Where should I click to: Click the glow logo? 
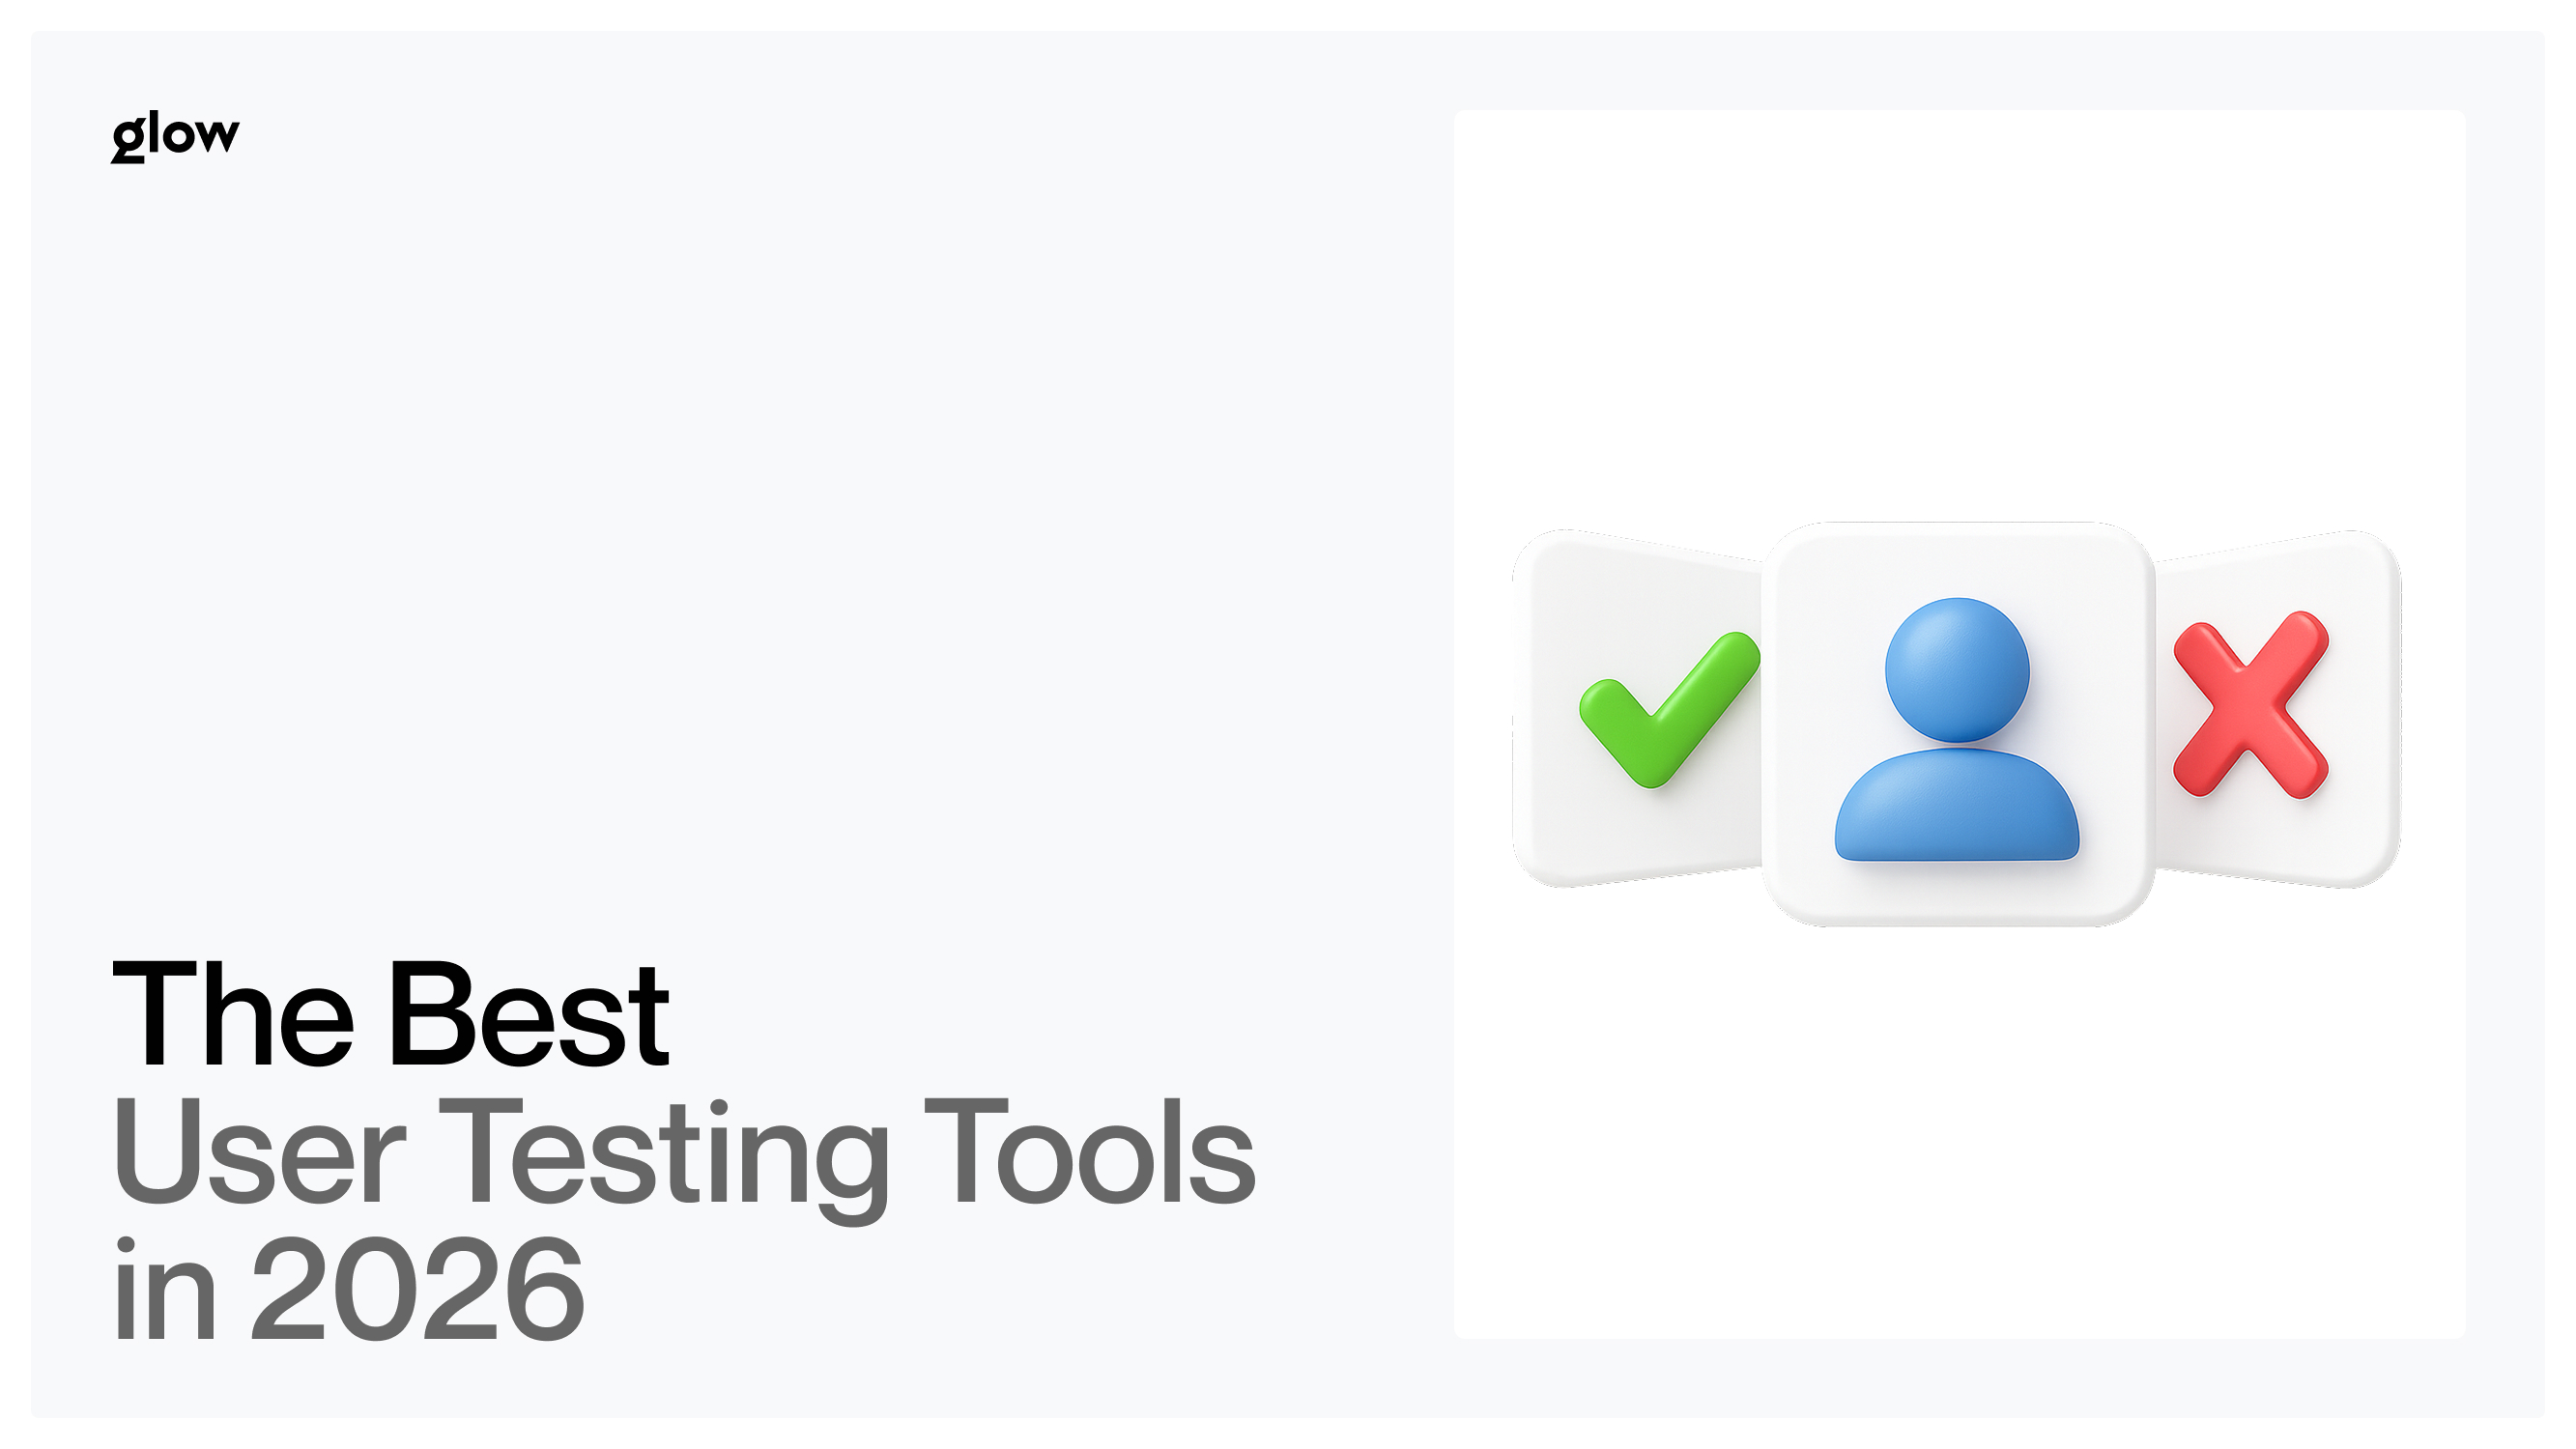(175, 136)
